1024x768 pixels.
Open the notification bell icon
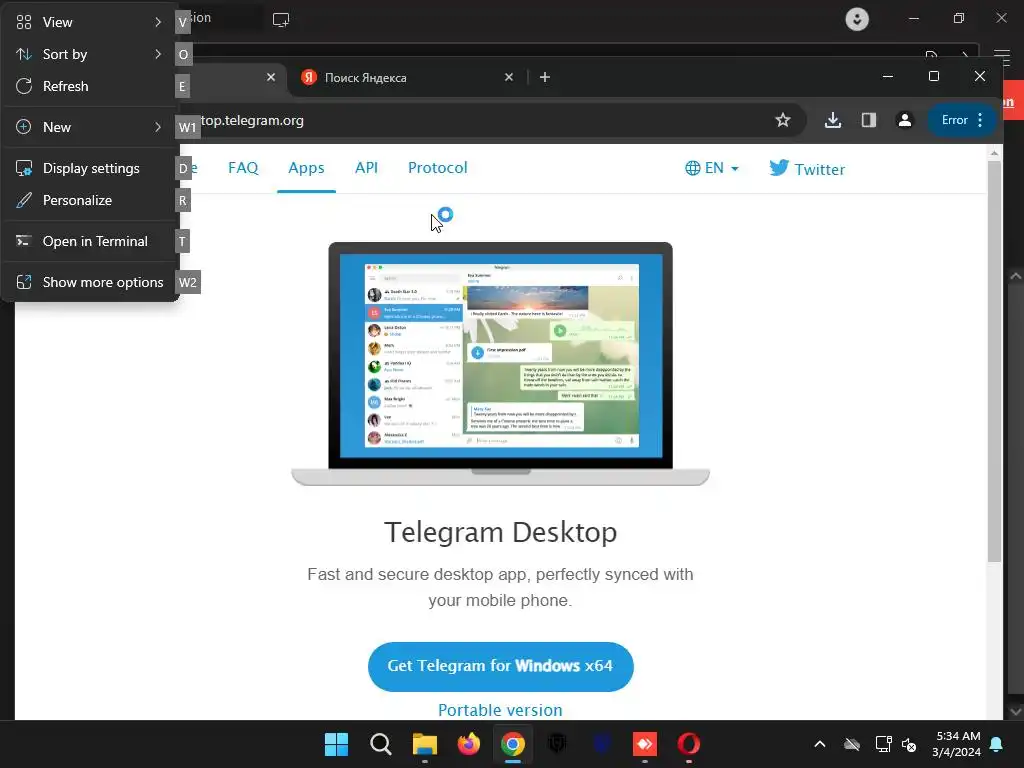(997, 744)
